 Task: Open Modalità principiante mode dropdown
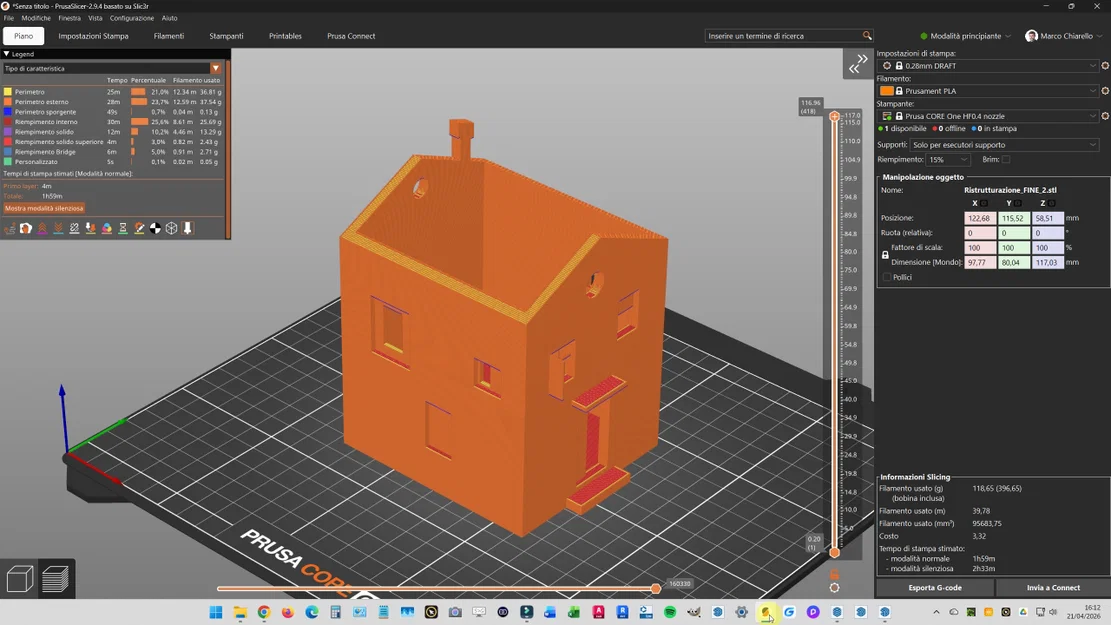(x=965, y=35)
